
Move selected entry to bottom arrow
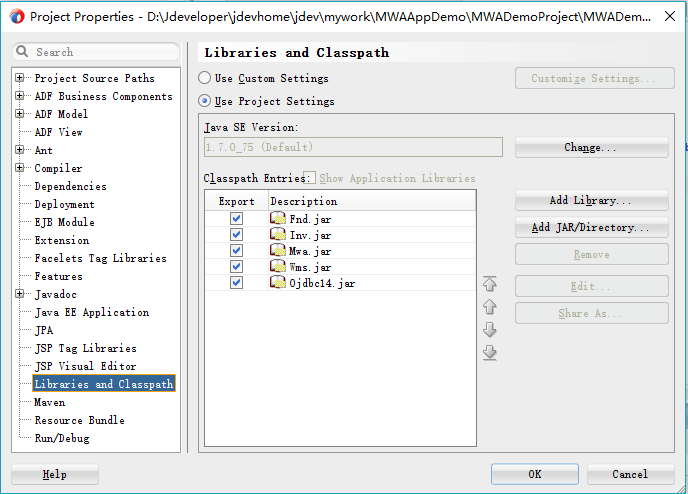click(490, 352)
